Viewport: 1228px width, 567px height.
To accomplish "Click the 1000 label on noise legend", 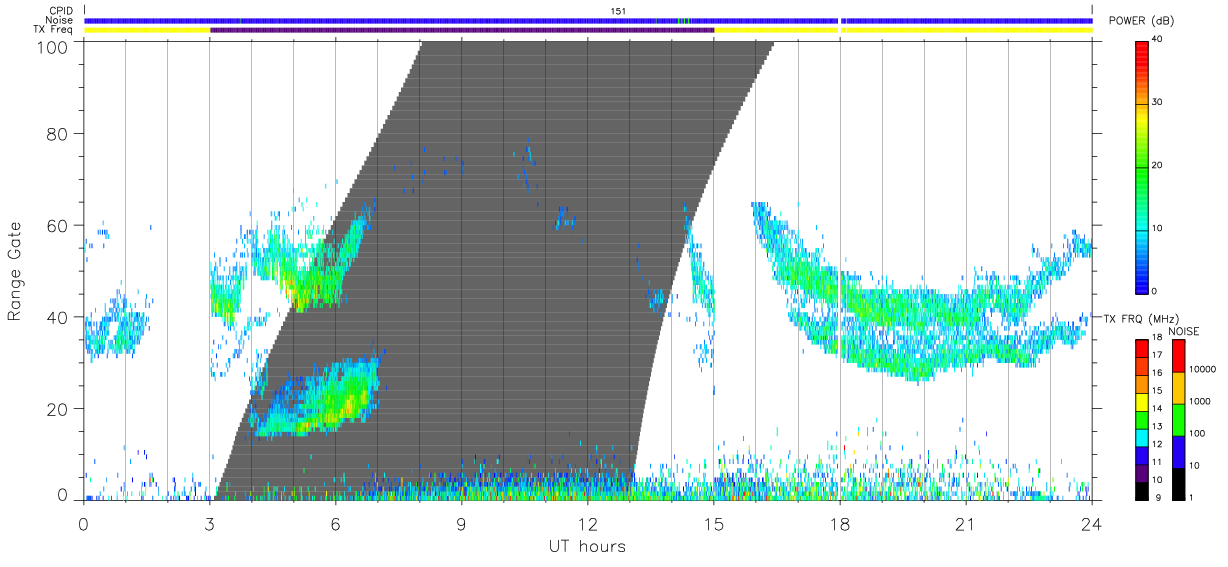I will point(1200,401).
